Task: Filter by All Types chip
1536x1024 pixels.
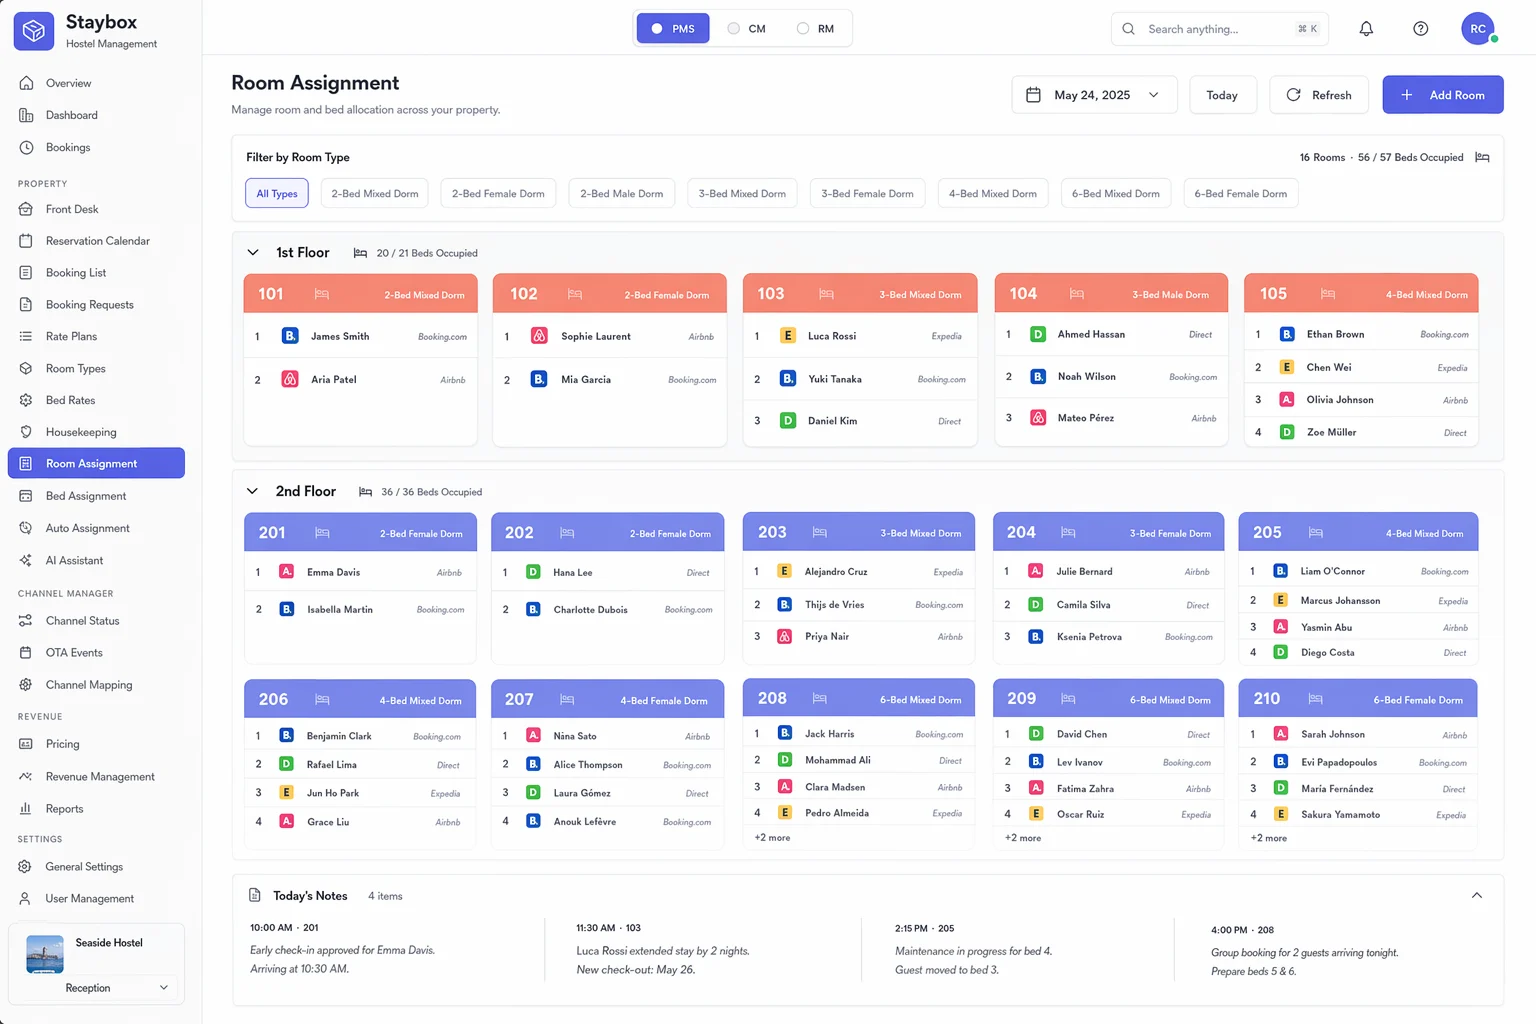Action: [x=277, y=194]
